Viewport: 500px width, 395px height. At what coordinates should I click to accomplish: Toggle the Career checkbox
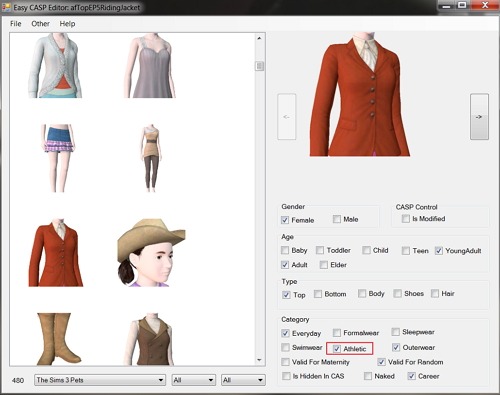[x=411, y=376]
